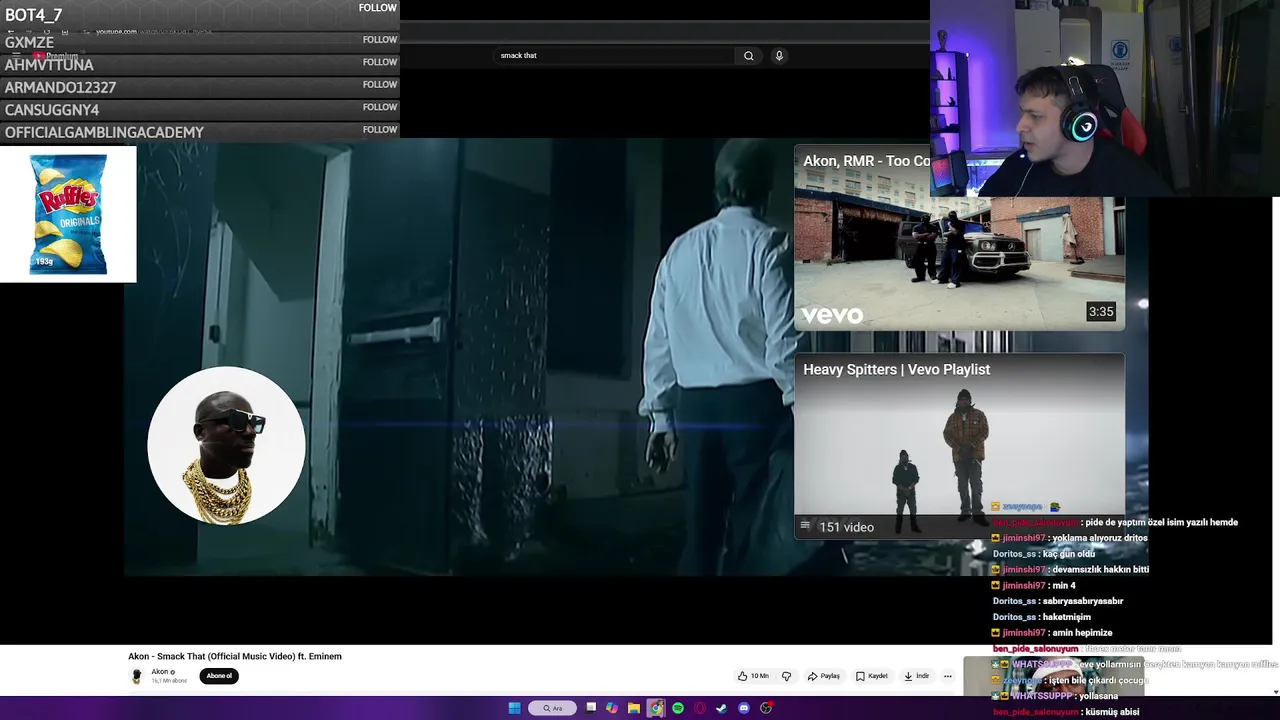This screenshot has width=1280, height=720.
Task: Click chat message 'min 4'
Action: tap(1064, 586)
